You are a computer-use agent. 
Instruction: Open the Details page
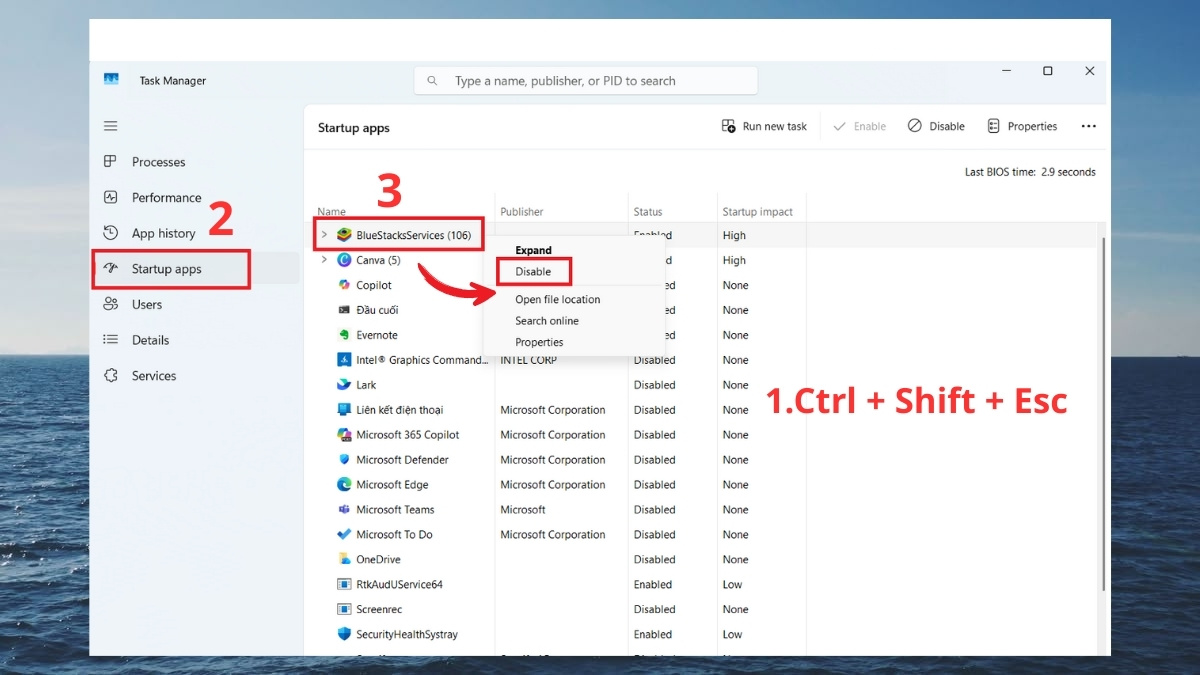150,340
